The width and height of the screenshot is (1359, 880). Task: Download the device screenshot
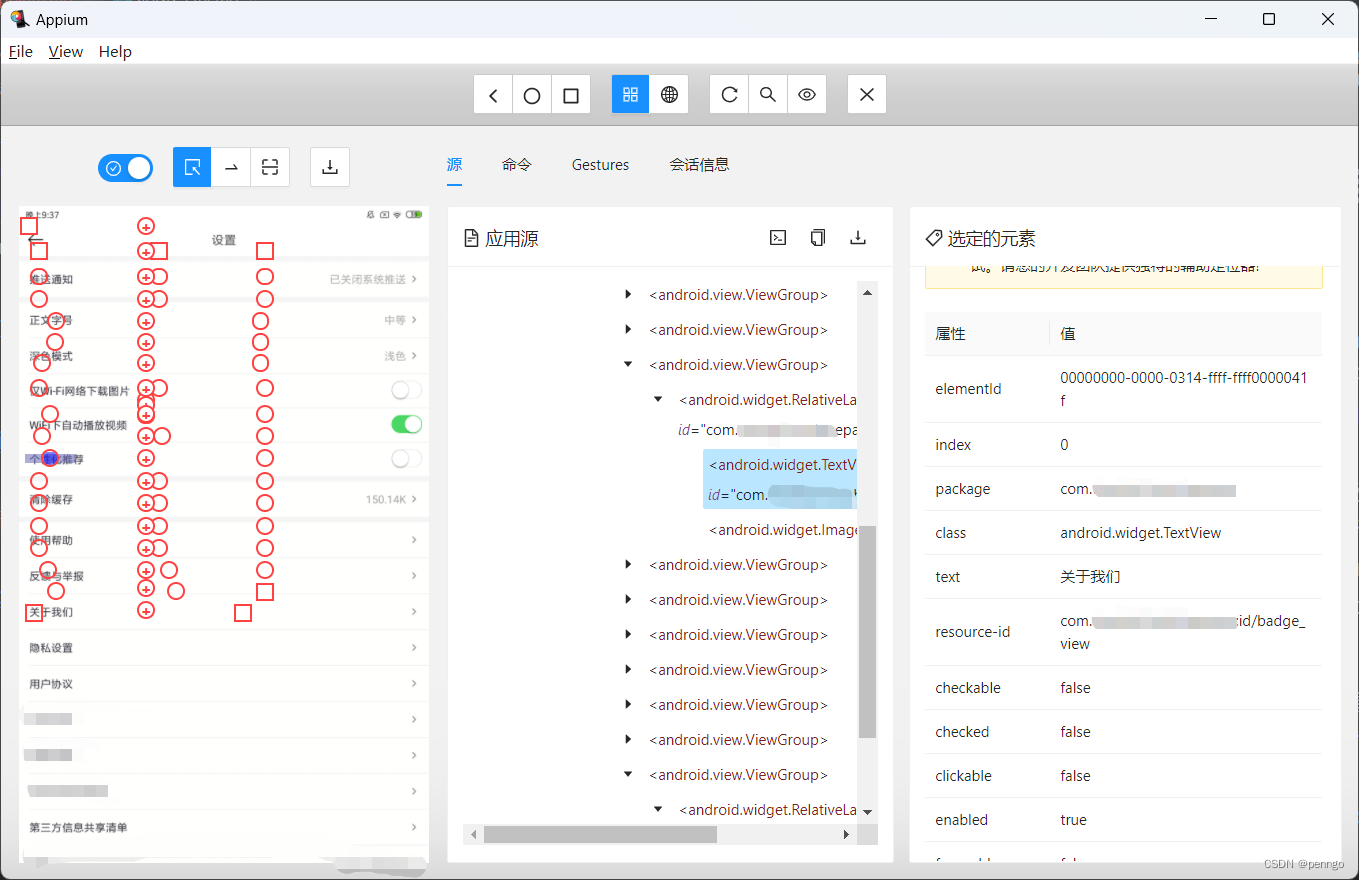[x=330, y=167]
